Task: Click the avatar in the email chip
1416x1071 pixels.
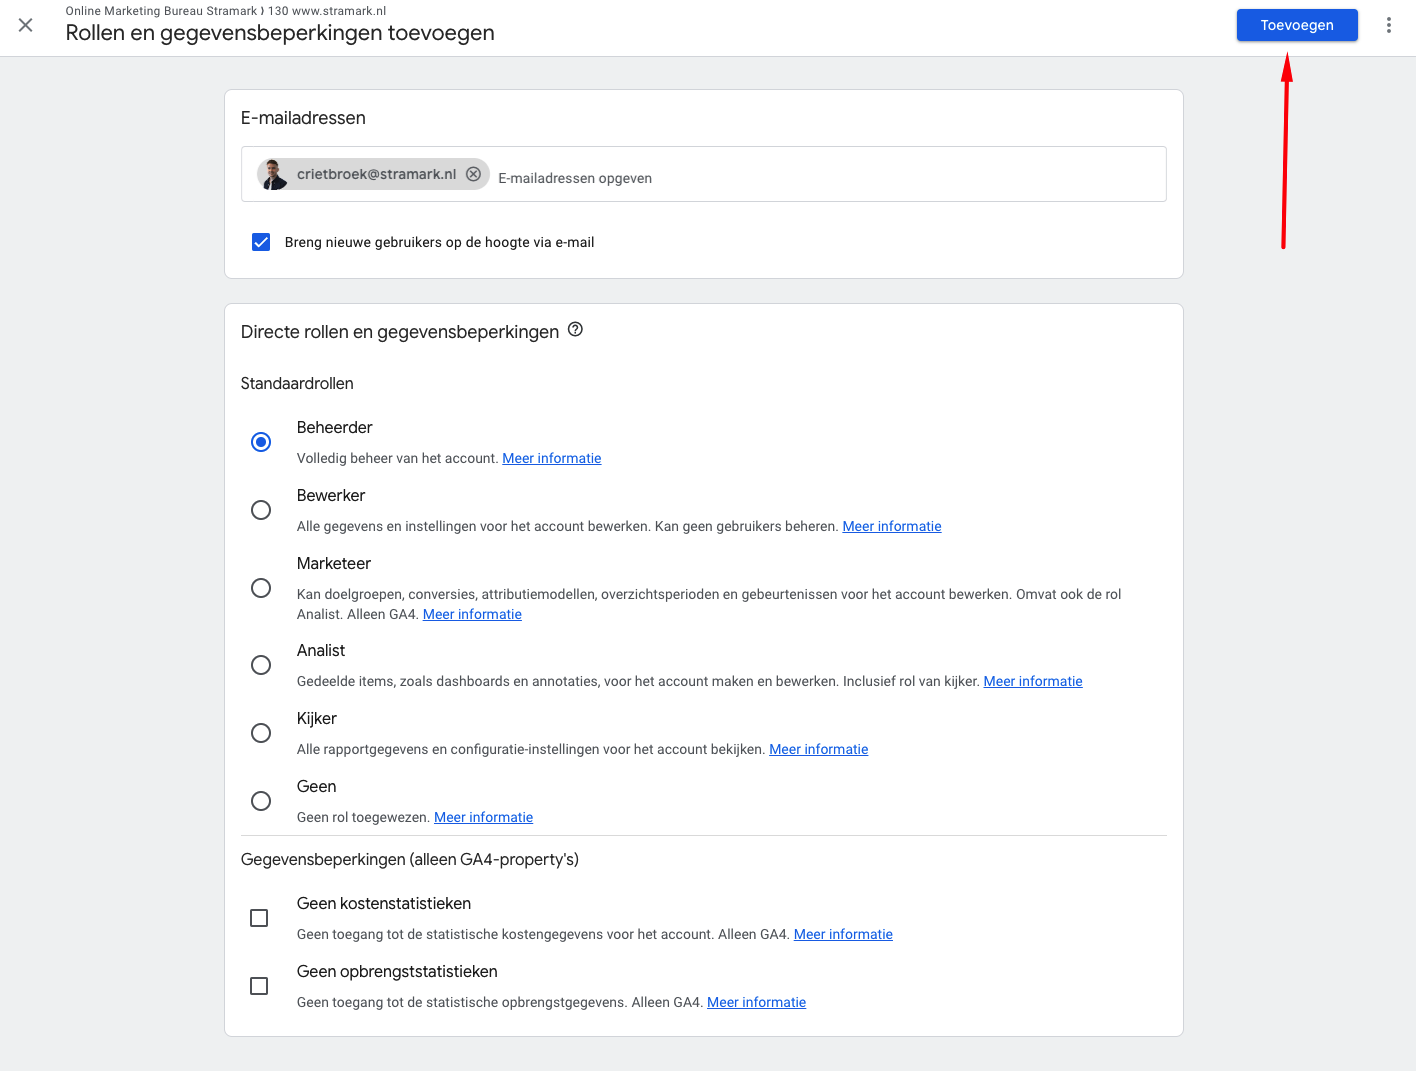Action: click(x=272, y=173)
